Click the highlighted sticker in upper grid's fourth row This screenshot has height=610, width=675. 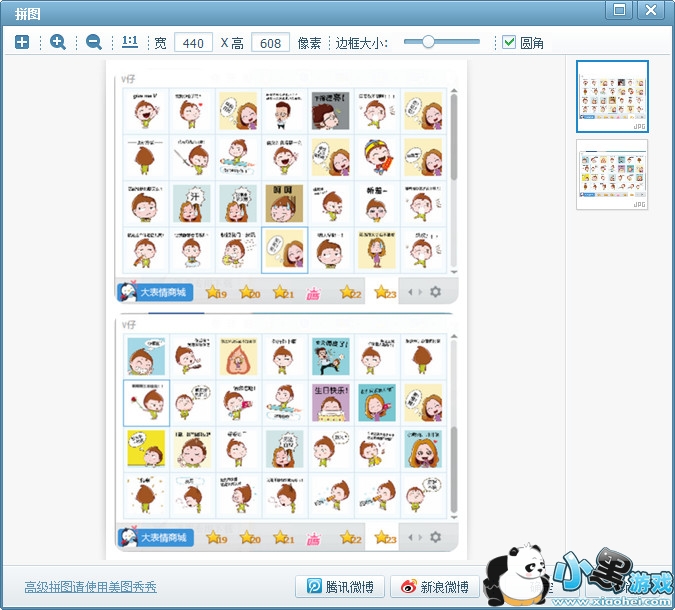pos(285,250)
